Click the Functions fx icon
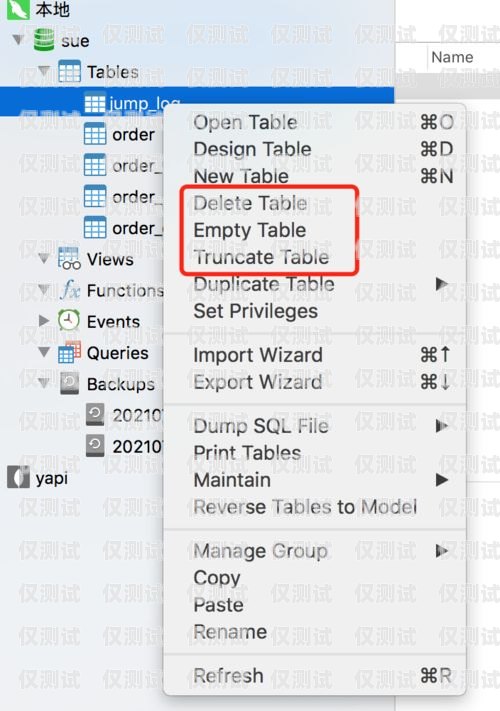The width and height of the screenshot is (500, 711). point(69,290)
